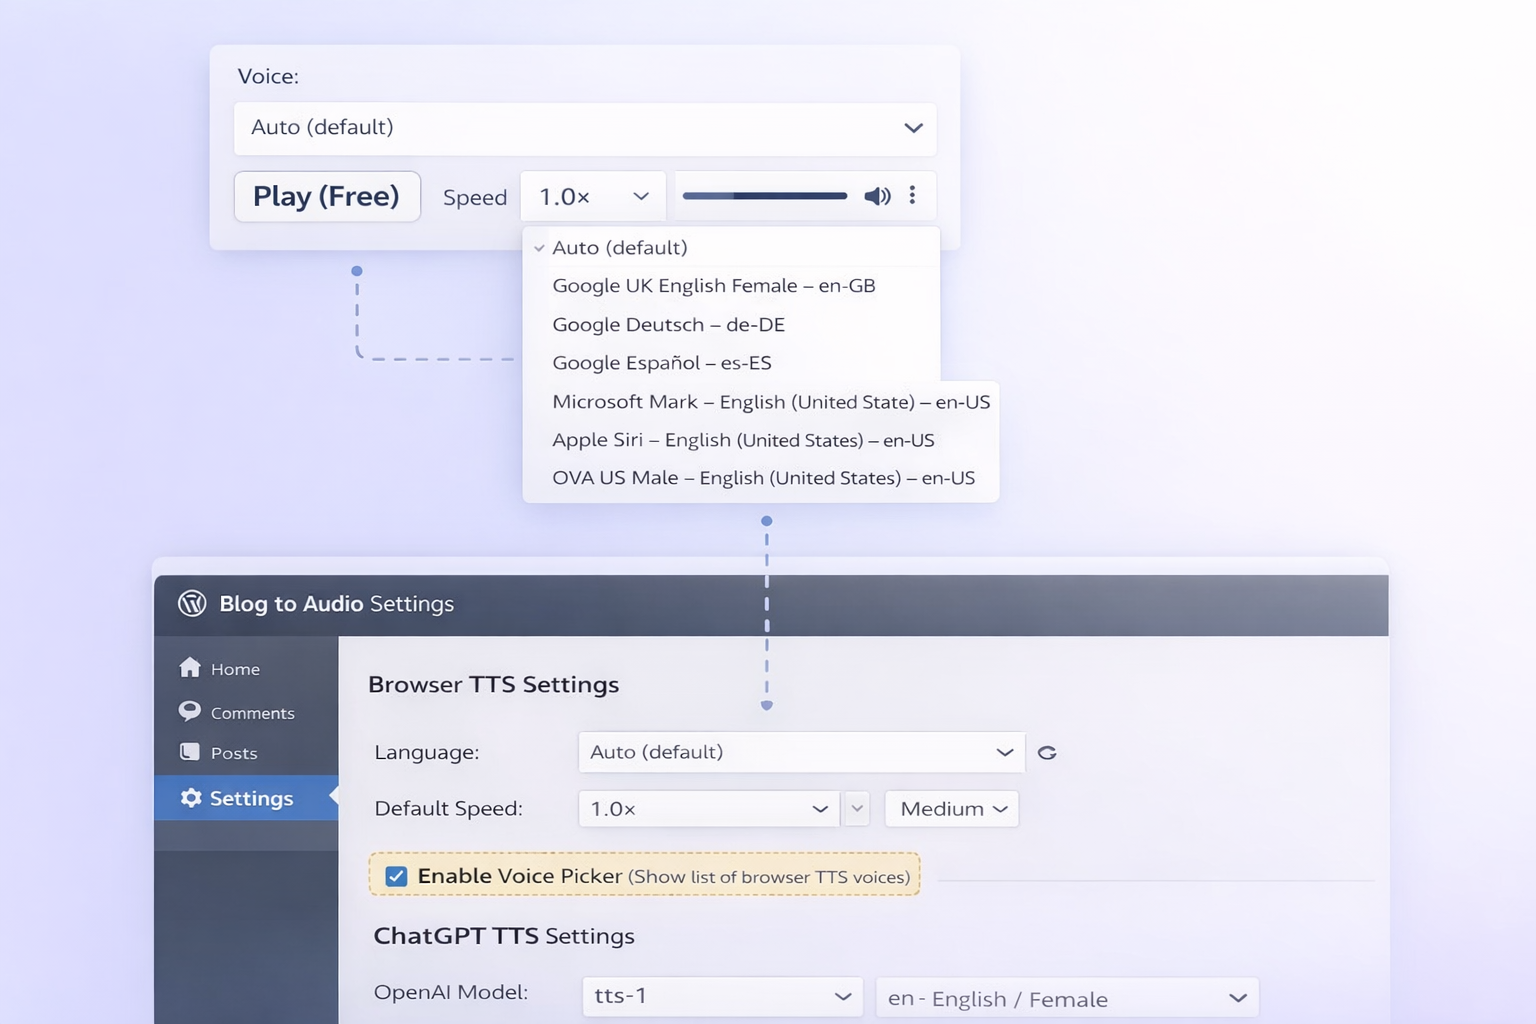Open the Language Auto (default) dropdown
The image size is (1536, 1024).
point(801,752)
